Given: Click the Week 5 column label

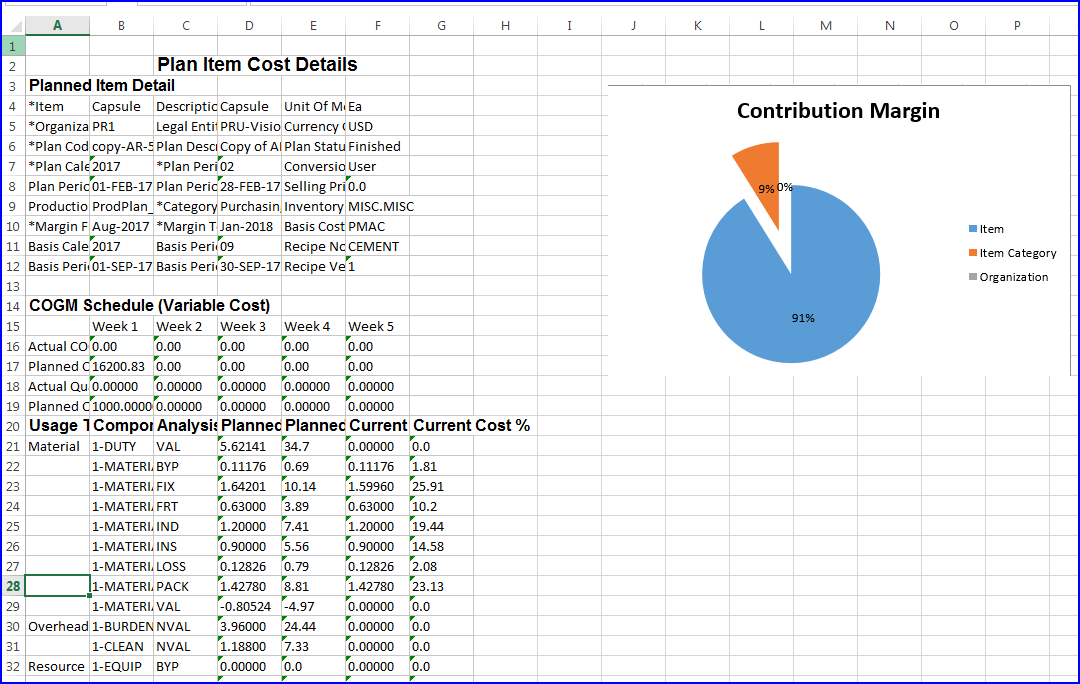Looking at the screenshot, I should pyautogui.click(x=377, y=327).
